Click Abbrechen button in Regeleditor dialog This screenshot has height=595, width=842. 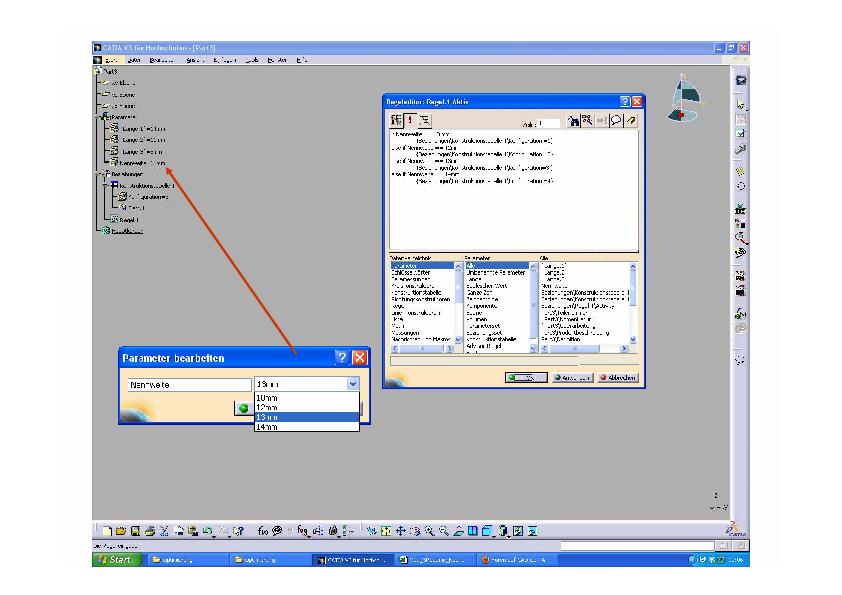click(618, 378)
